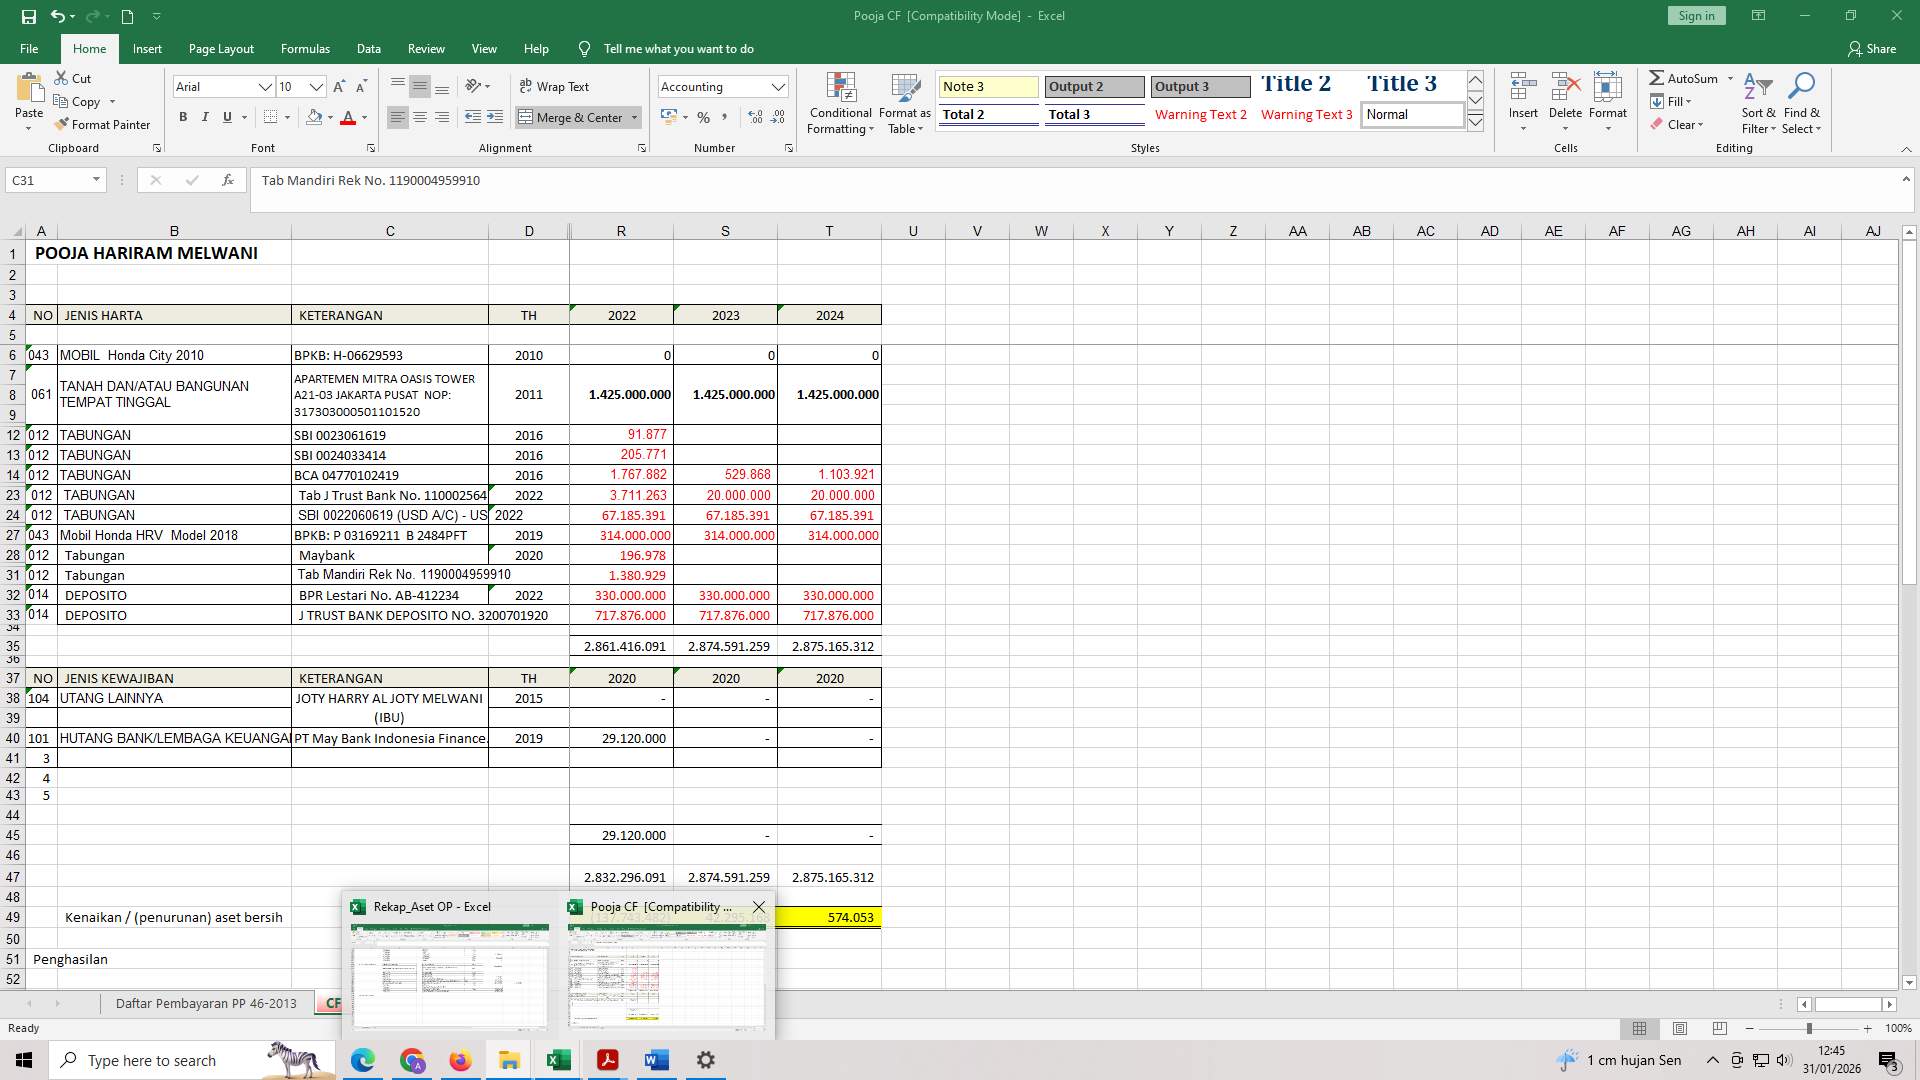Open the Merge & Center dropdown arrow
The height and width of the screenshot is (1080, 1920).
coord(634,117)
